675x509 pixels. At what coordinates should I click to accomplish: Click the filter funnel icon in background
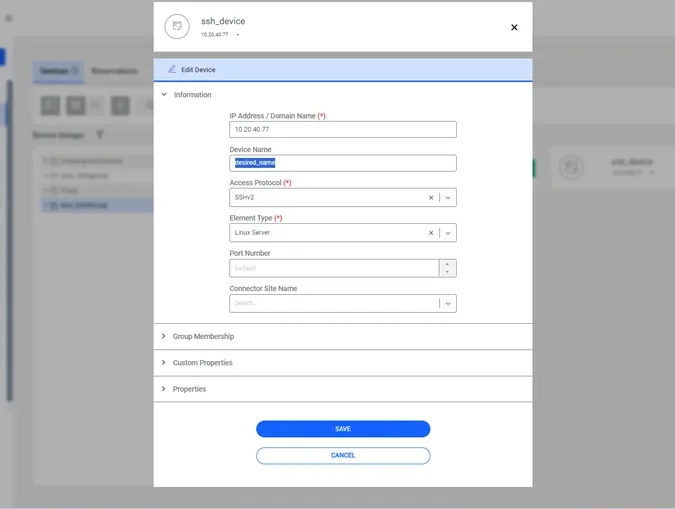coord(100,135)
